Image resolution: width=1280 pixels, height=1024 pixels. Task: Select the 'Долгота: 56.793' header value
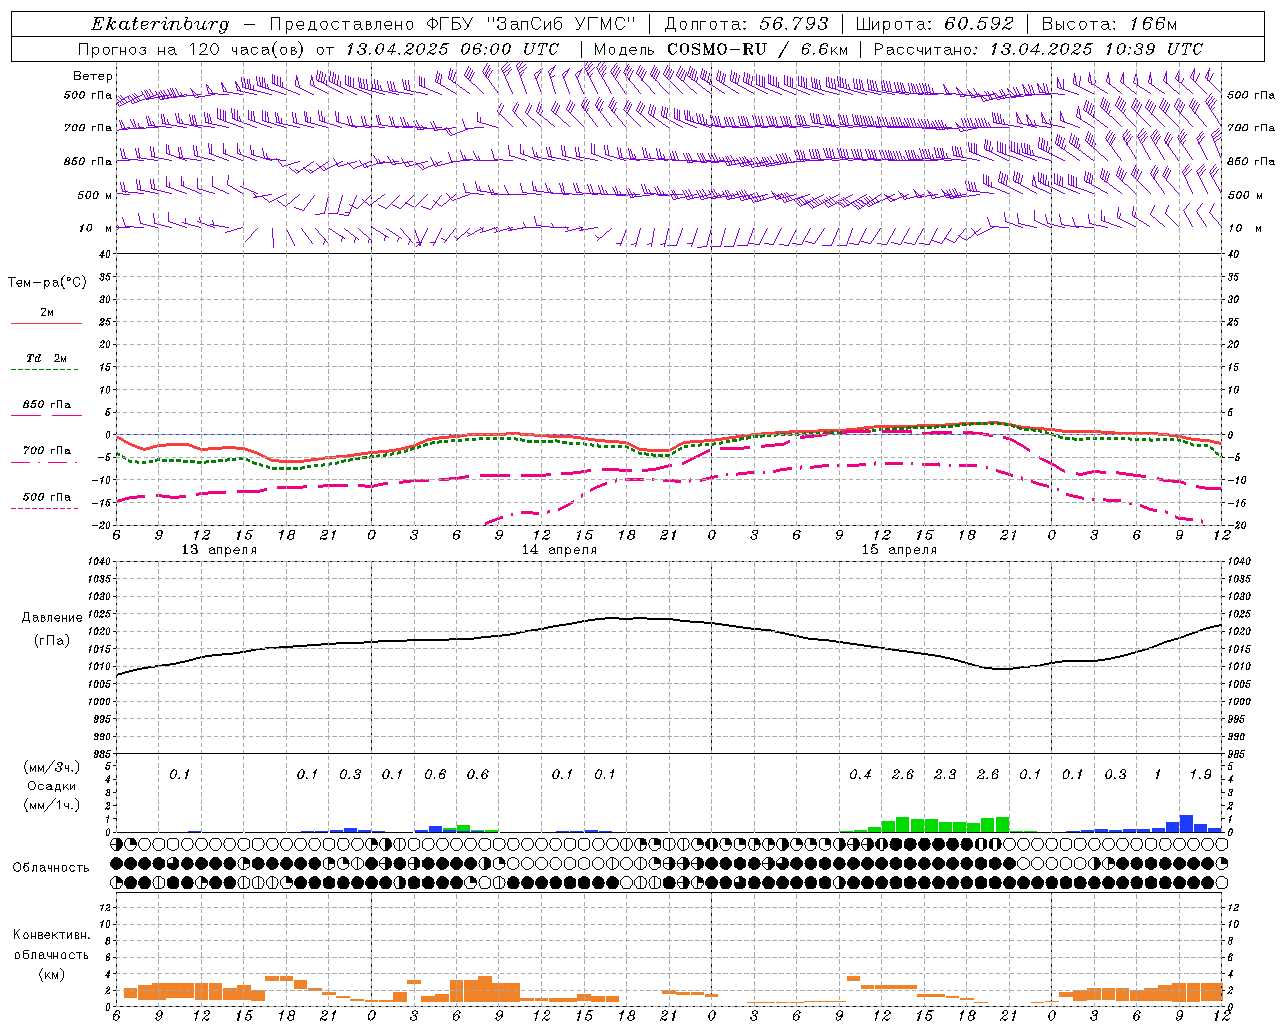[746, 24]
